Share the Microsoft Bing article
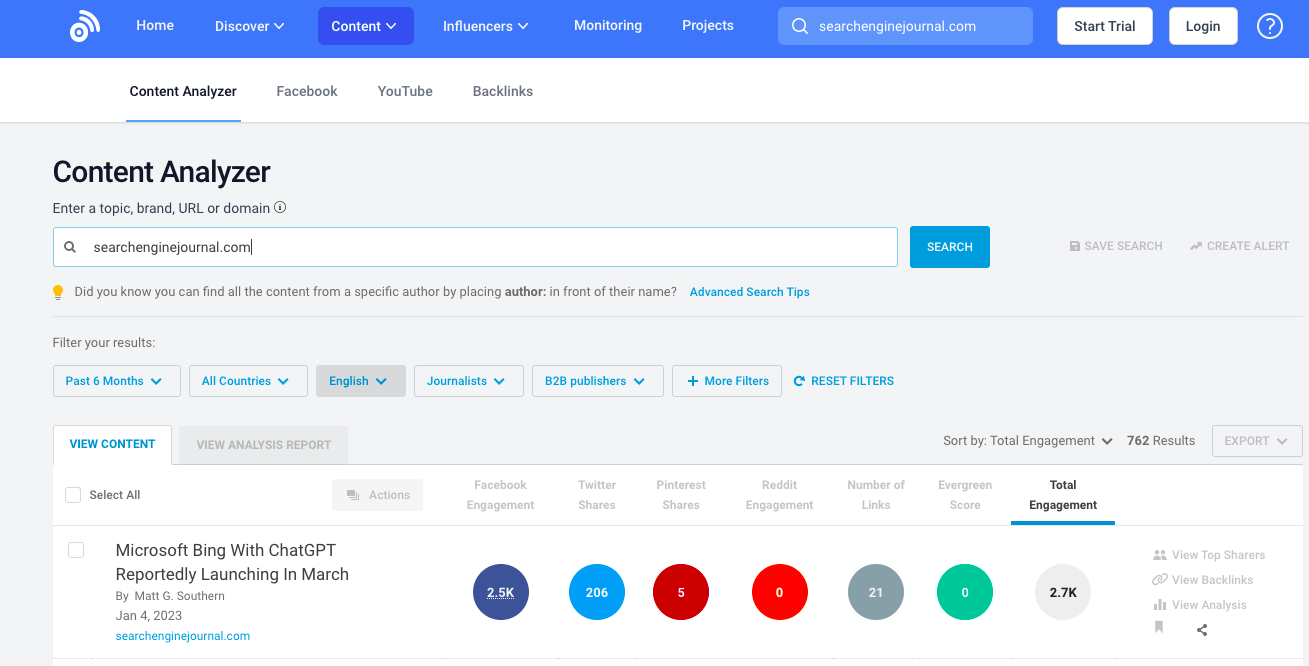This screenshot has height=666, width=1309. [x=1201, y=629]
